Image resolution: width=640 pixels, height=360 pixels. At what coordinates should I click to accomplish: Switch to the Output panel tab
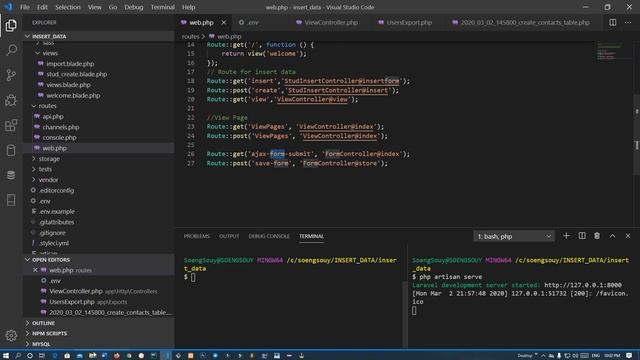coord(229,236)
